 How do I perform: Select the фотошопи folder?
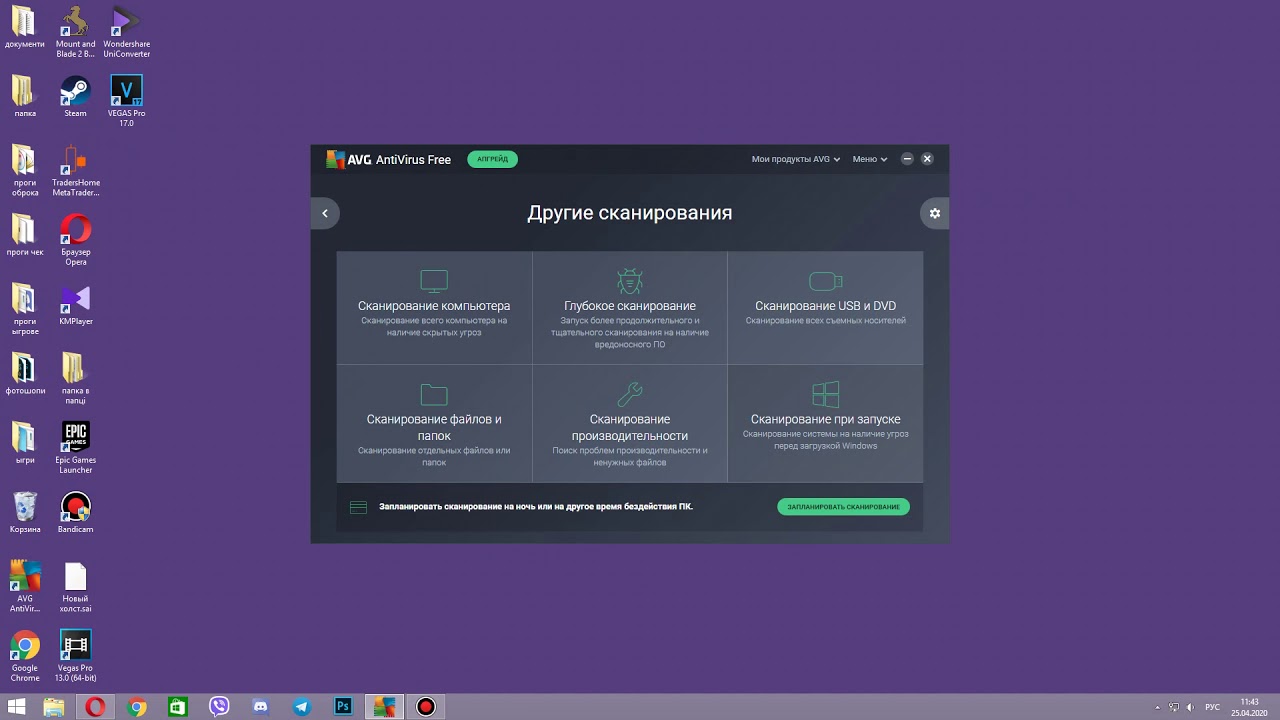[24, 374]
